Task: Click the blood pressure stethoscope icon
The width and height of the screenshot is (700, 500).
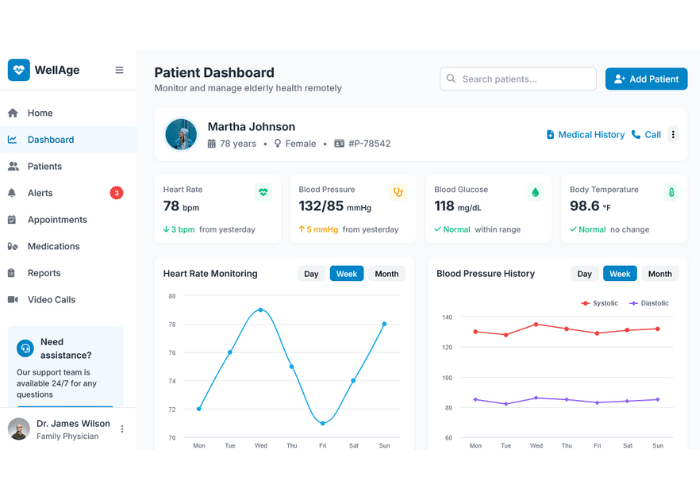Action: [x=399, y=192]
